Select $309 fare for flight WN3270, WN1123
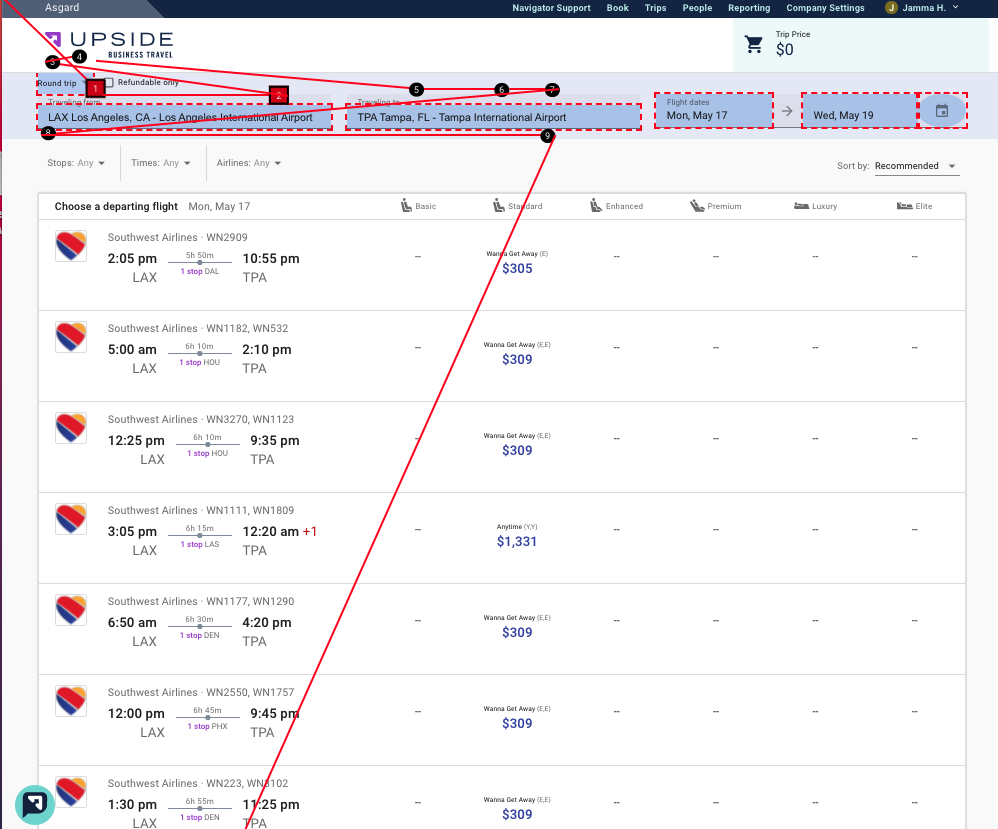Screen dimensions: 998x829 pyautogui.click(x=517, y=445)
